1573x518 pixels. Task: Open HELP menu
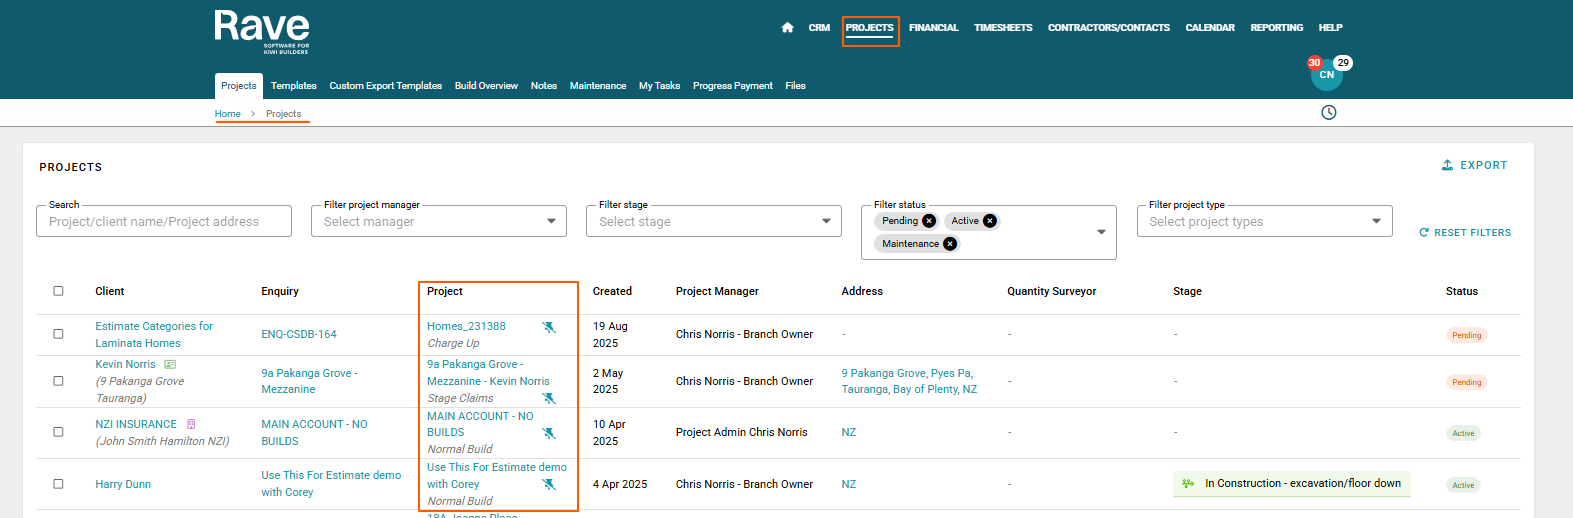coord(1330,28)
